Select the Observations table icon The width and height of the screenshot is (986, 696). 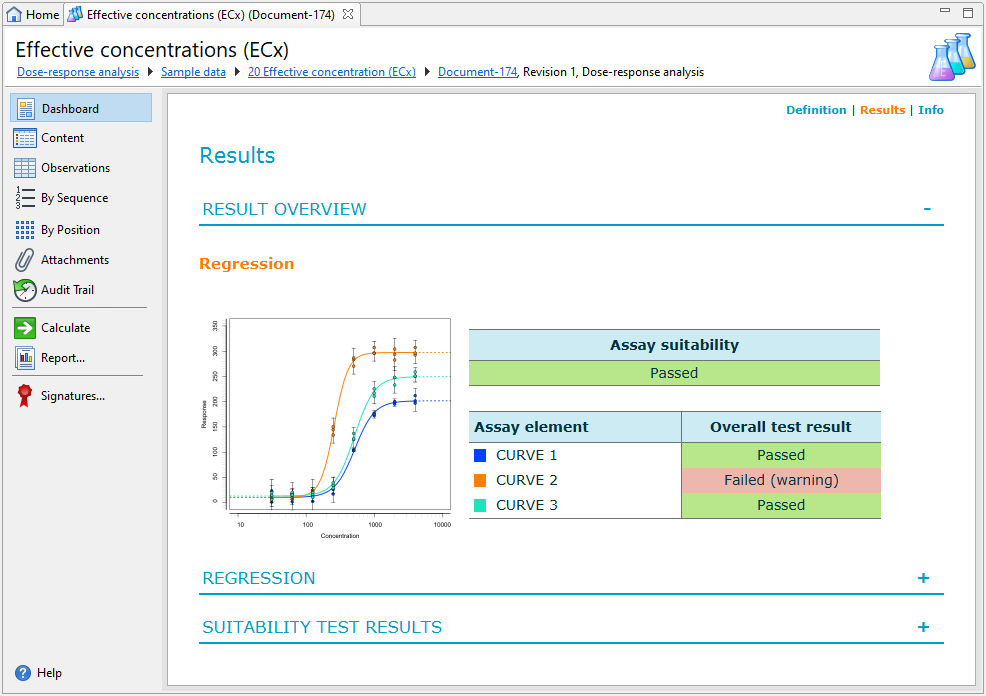26,168
